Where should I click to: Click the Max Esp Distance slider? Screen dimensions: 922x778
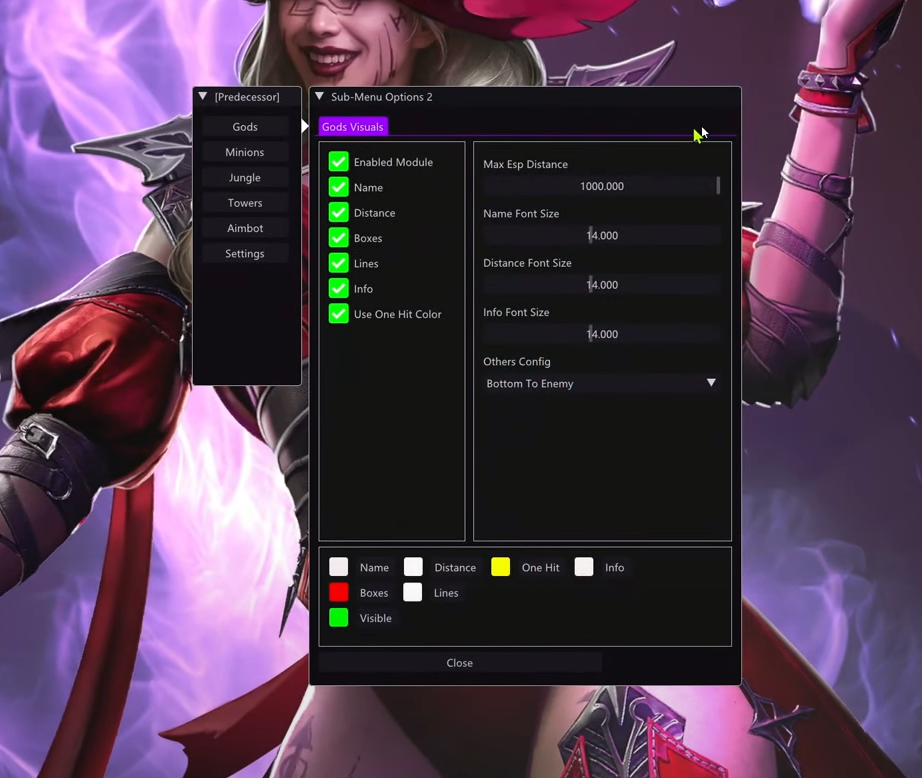coord(601,186)
